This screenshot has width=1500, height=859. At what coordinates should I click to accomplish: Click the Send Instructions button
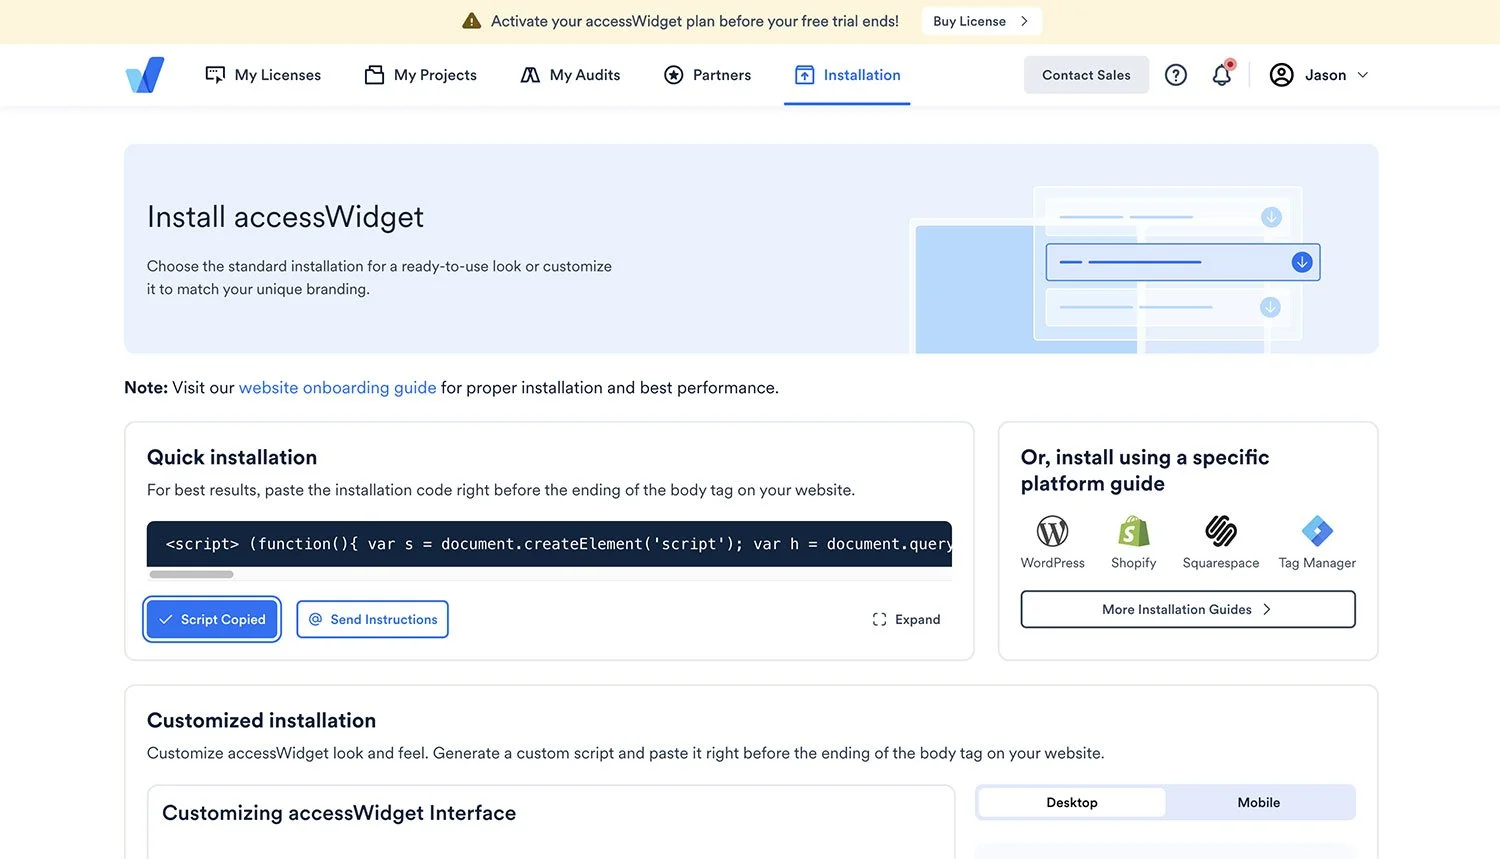(x=372, y=619)
